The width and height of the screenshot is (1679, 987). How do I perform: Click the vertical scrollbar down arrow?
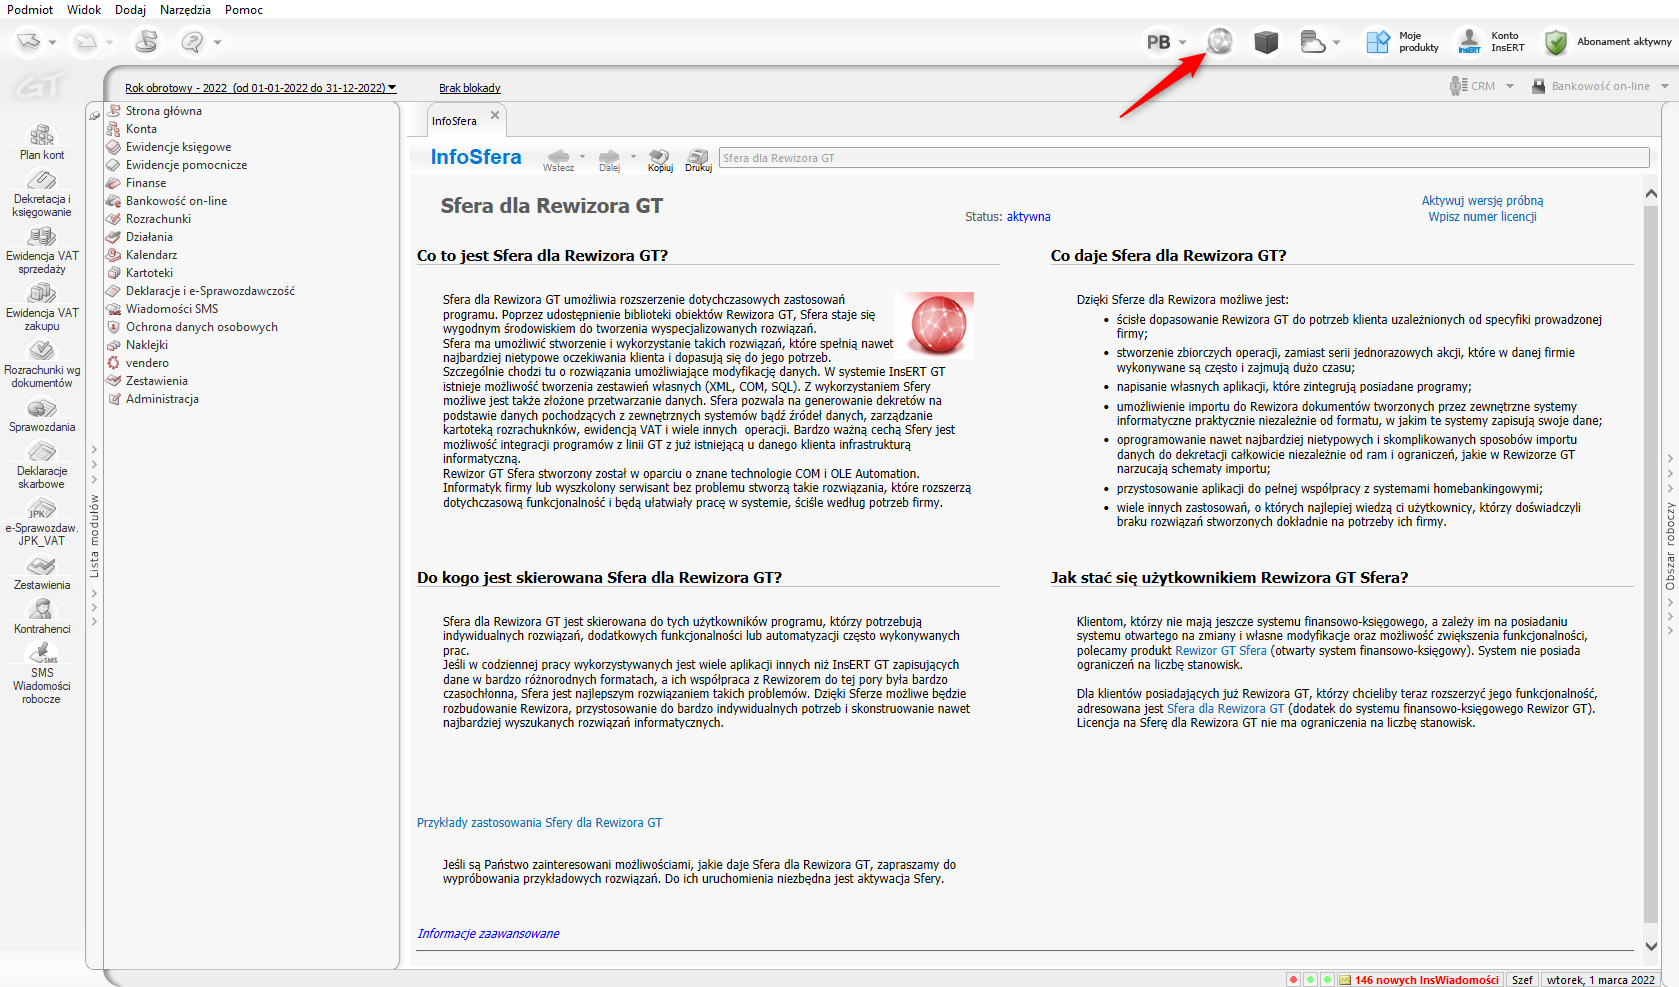[1651, 946]
